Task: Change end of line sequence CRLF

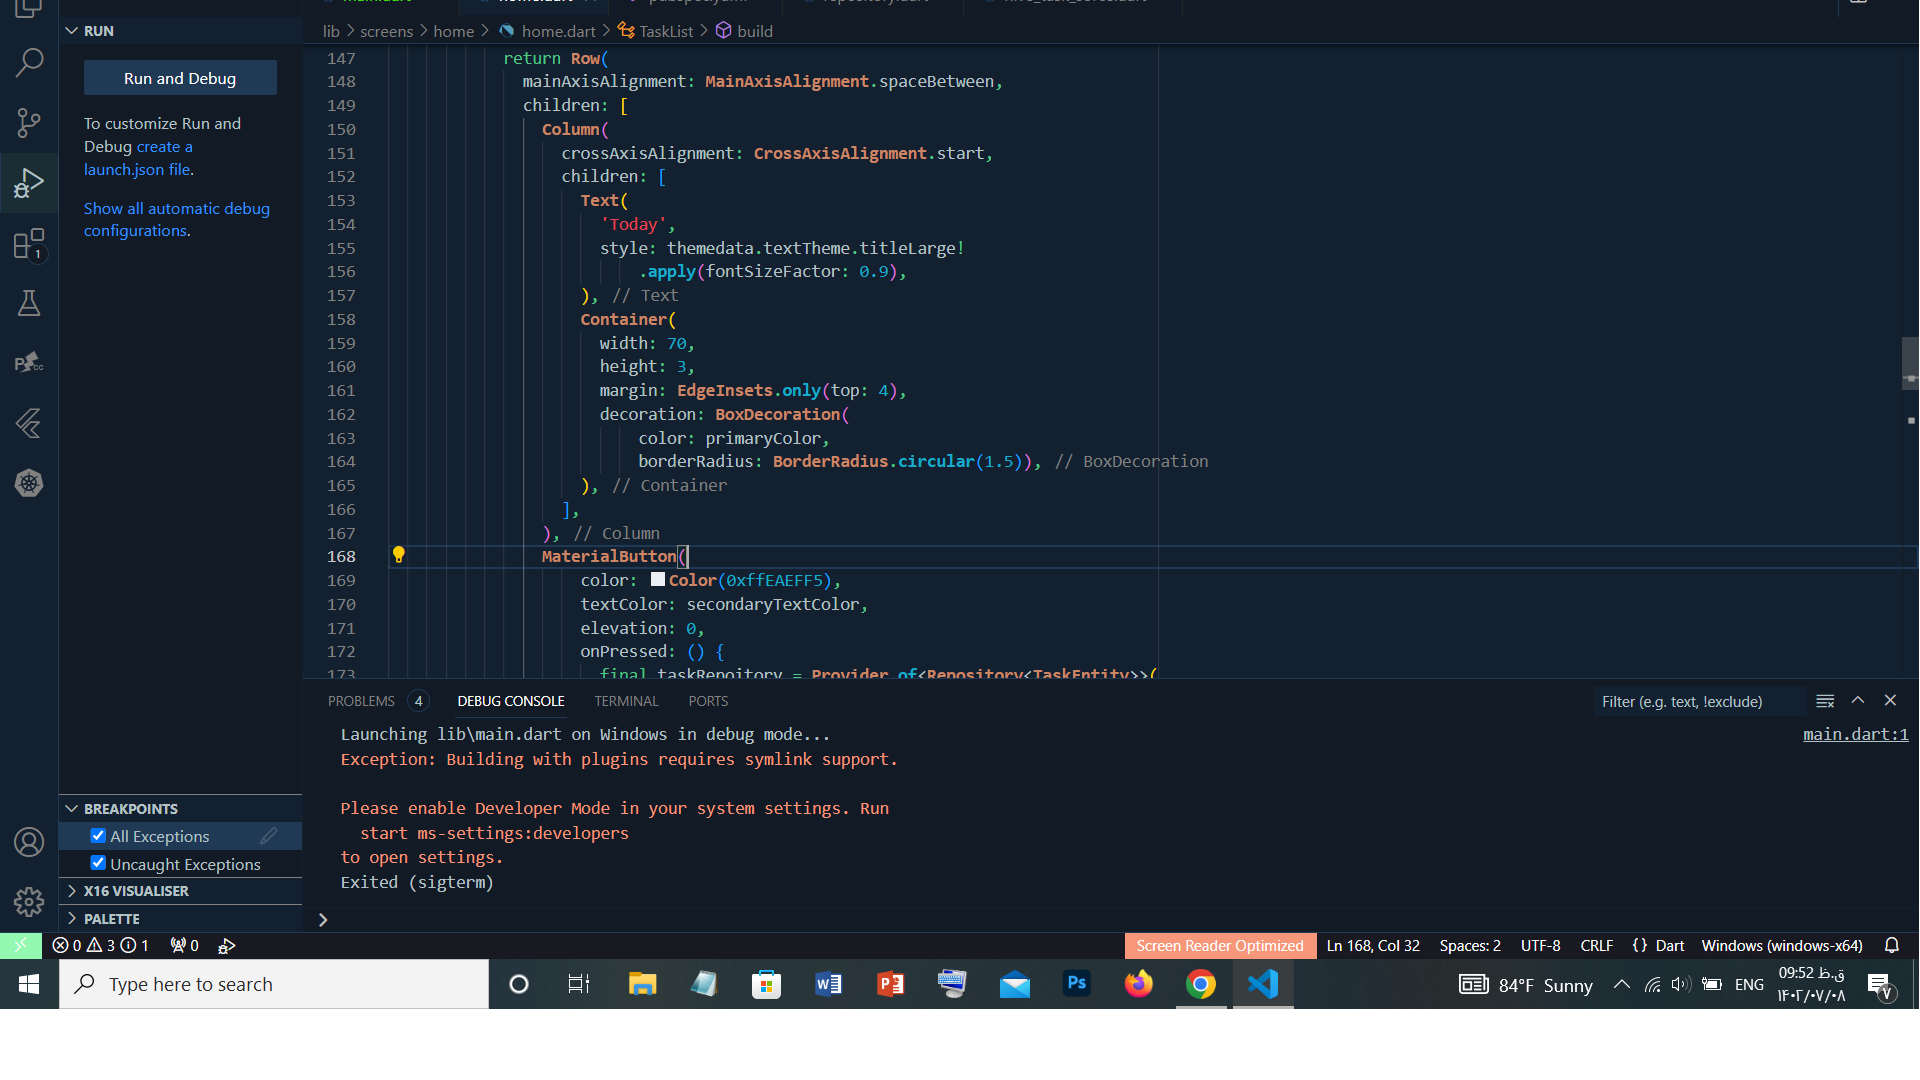Action: [1596, 945]
